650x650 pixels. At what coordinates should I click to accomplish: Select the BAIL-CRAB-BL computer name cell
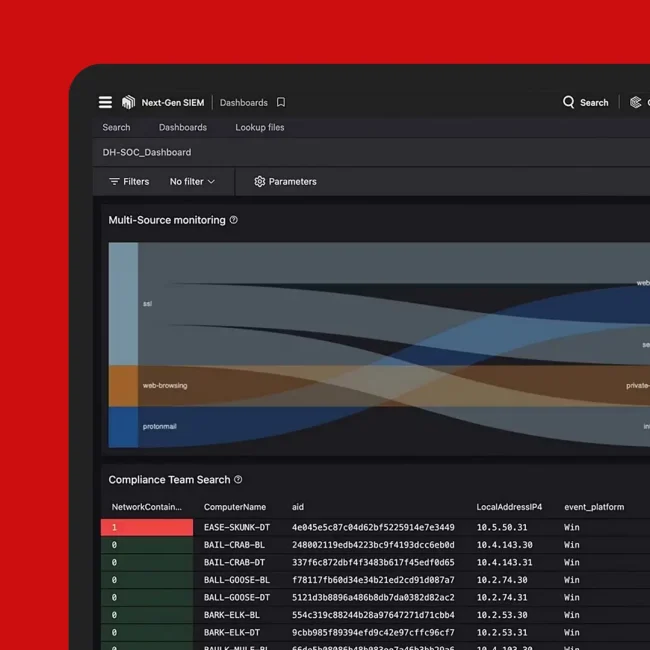pos(234,545)
